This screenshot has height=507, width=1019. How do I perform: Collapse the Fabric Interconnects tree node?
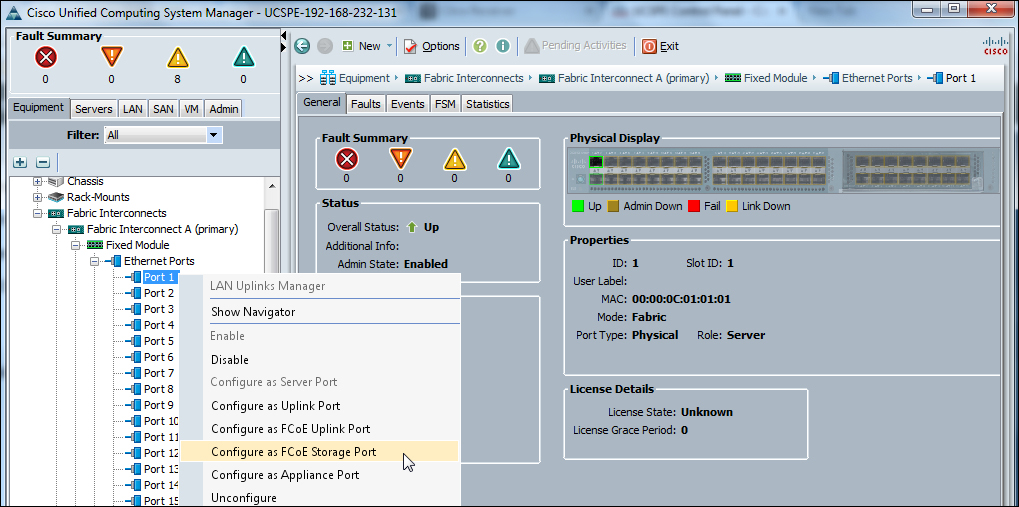tap(38, 213)
